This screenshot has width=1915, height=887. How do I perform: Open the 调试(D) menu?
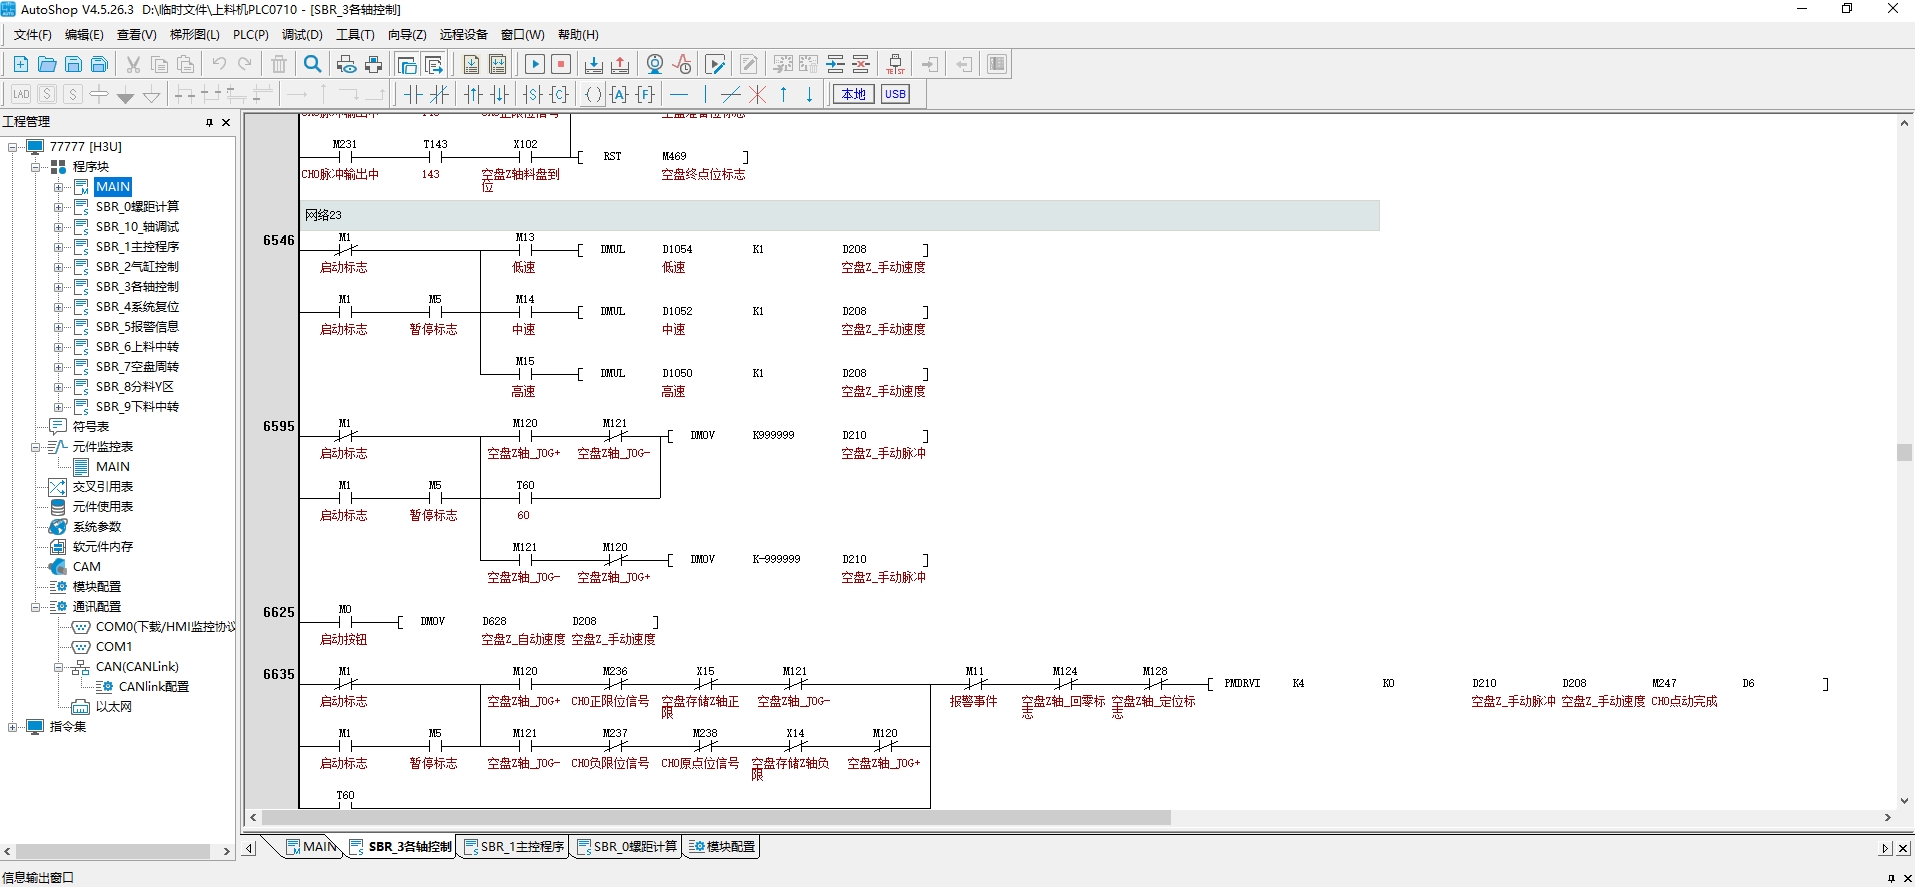tap(302, 35)
